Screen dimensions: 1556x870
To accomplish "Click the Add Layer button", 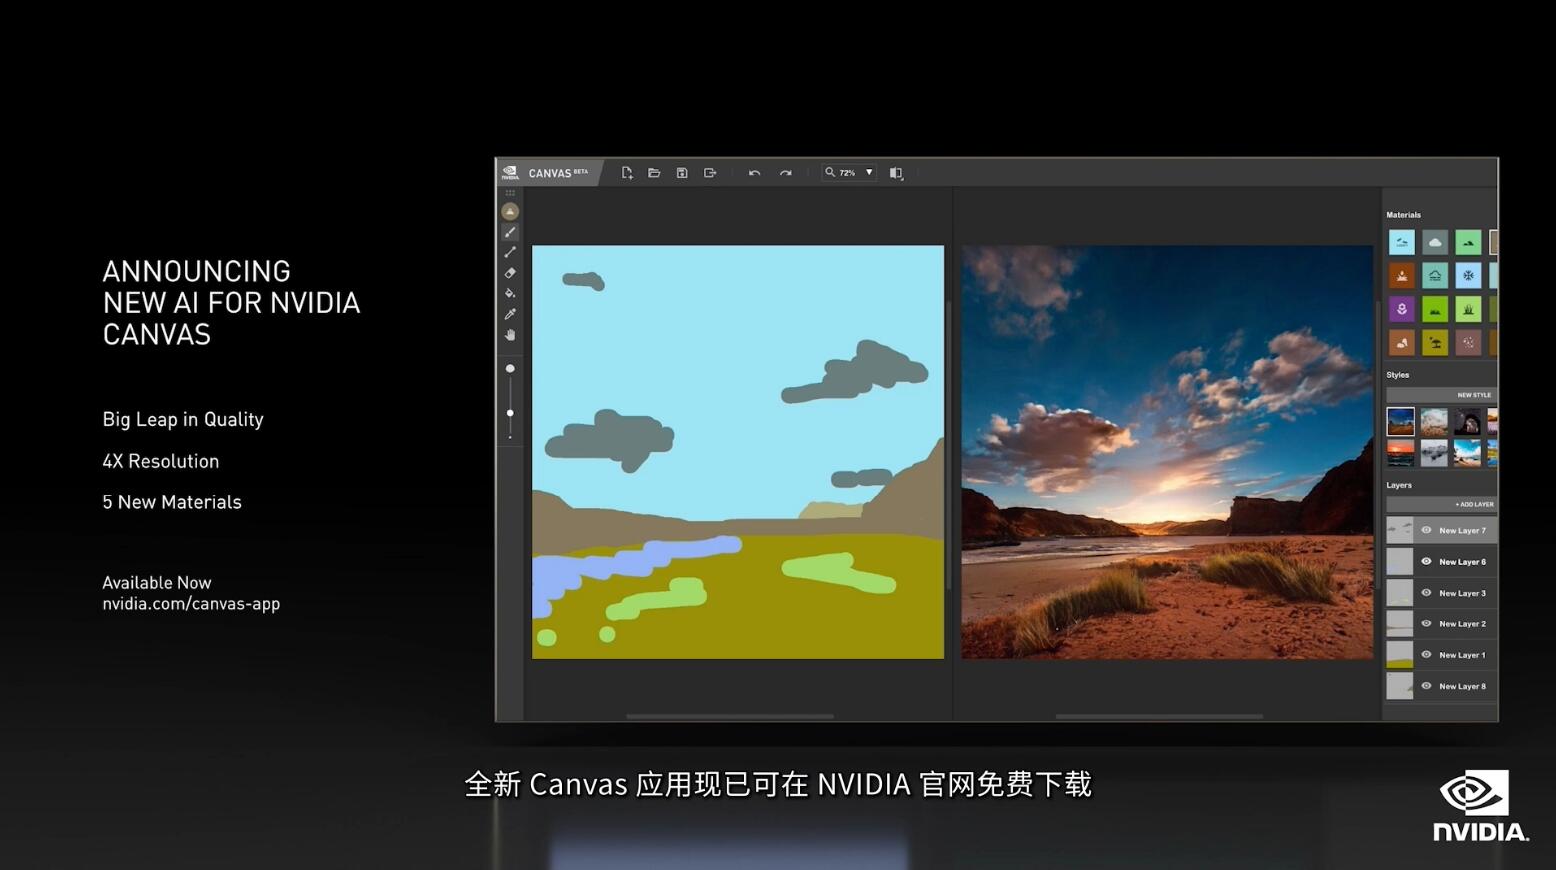I will (x=1473, y=504).
